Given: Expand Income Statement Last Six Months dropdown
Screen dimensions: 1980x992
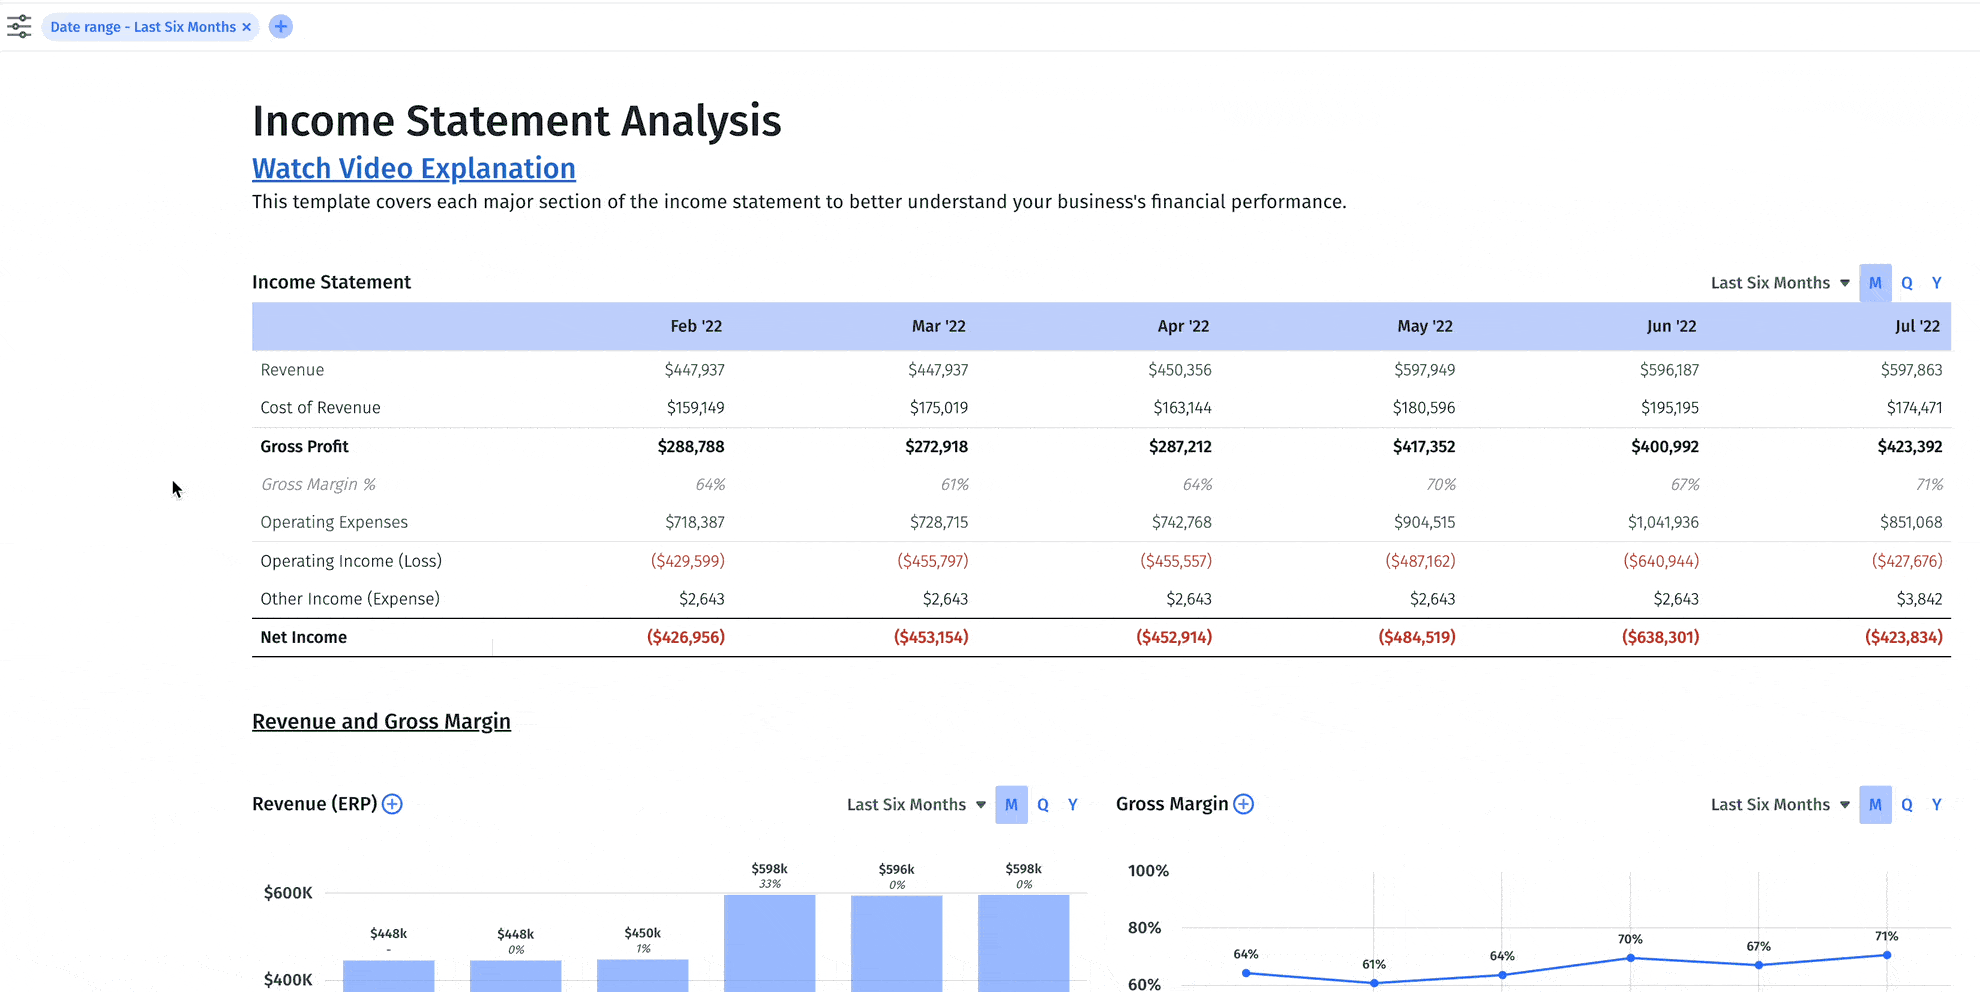Looking at the screenshot, I should [x=1780, y=283].
